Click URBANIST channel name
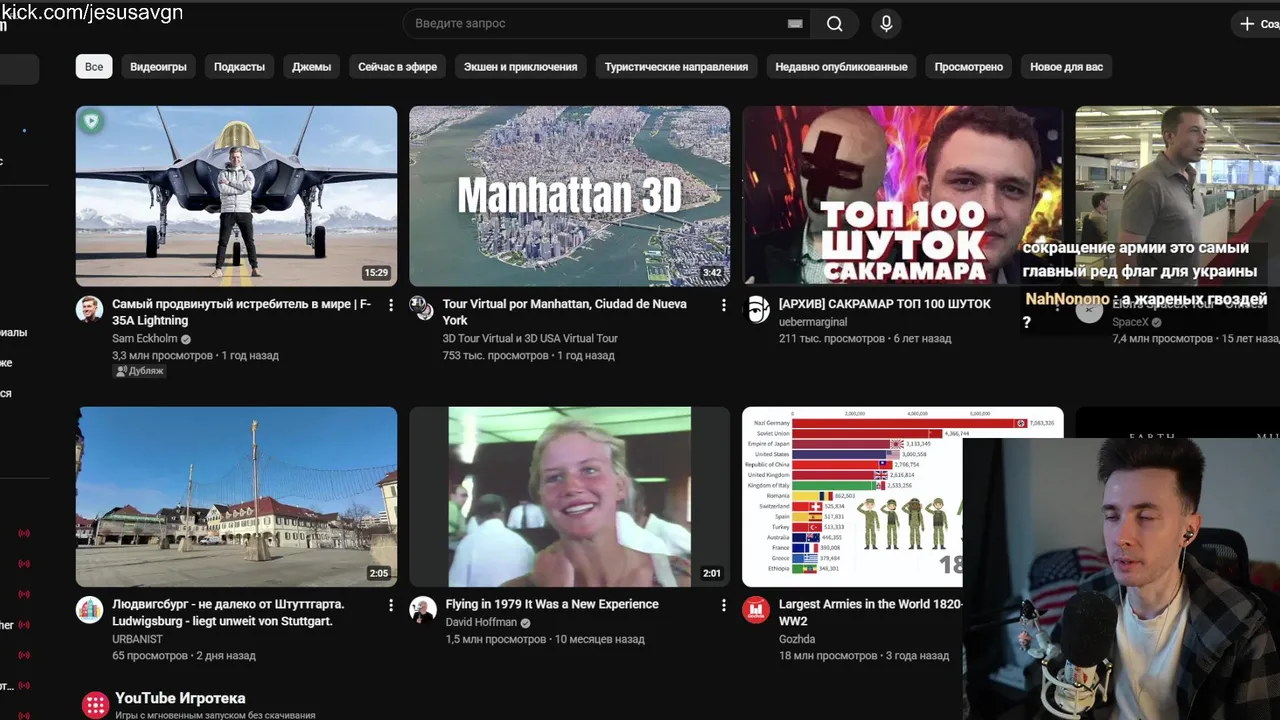This screenshot has height=720, width=1280. point(138,639)
